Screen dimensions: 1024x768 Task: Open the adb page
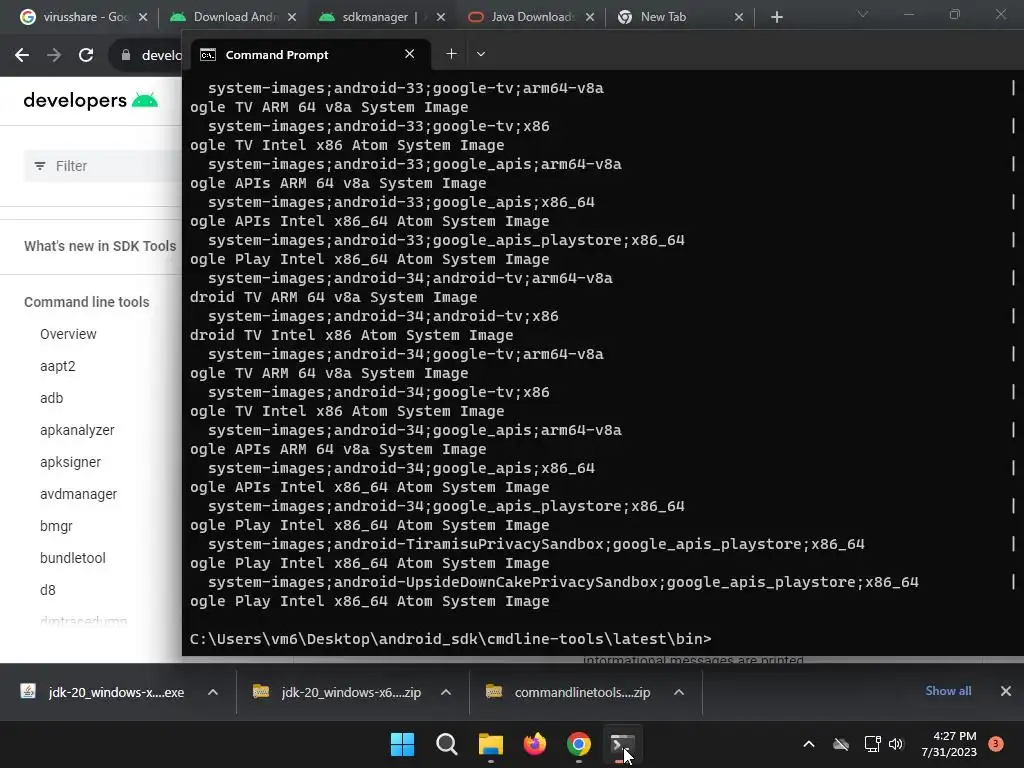tap(52, 398)
